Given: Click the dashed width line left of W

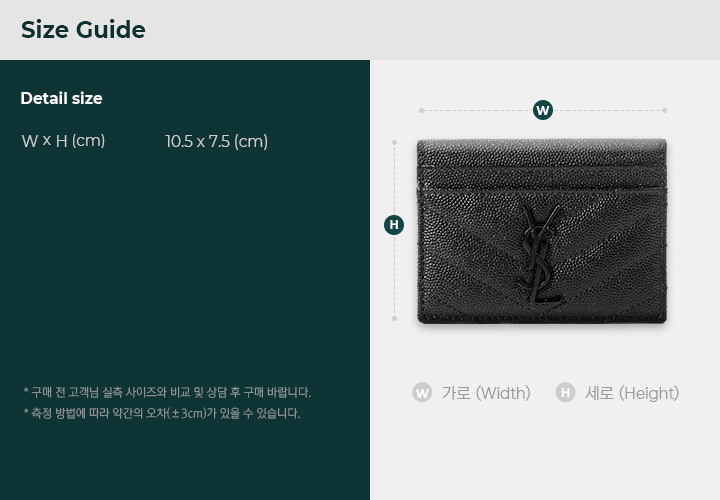Looking at the screenshot, I should pos(478,110).
